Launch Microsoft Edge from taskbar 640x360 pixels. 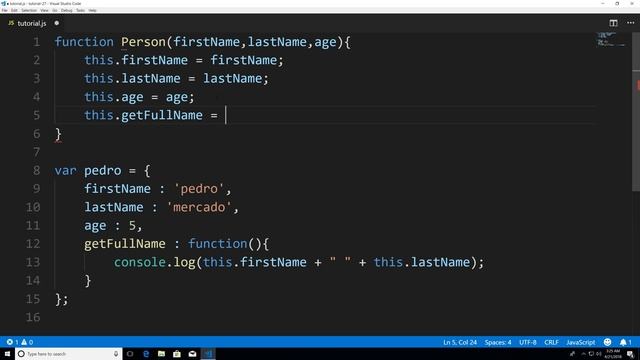tap(146, 354)
